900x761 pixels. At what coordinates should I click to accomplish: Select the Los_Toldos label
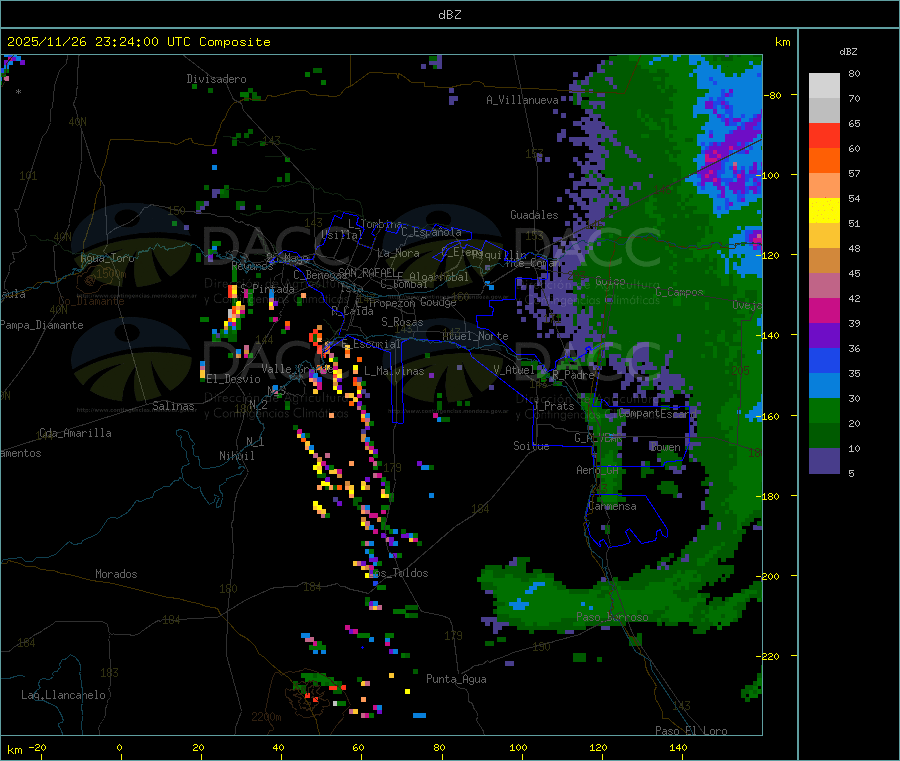399,573
